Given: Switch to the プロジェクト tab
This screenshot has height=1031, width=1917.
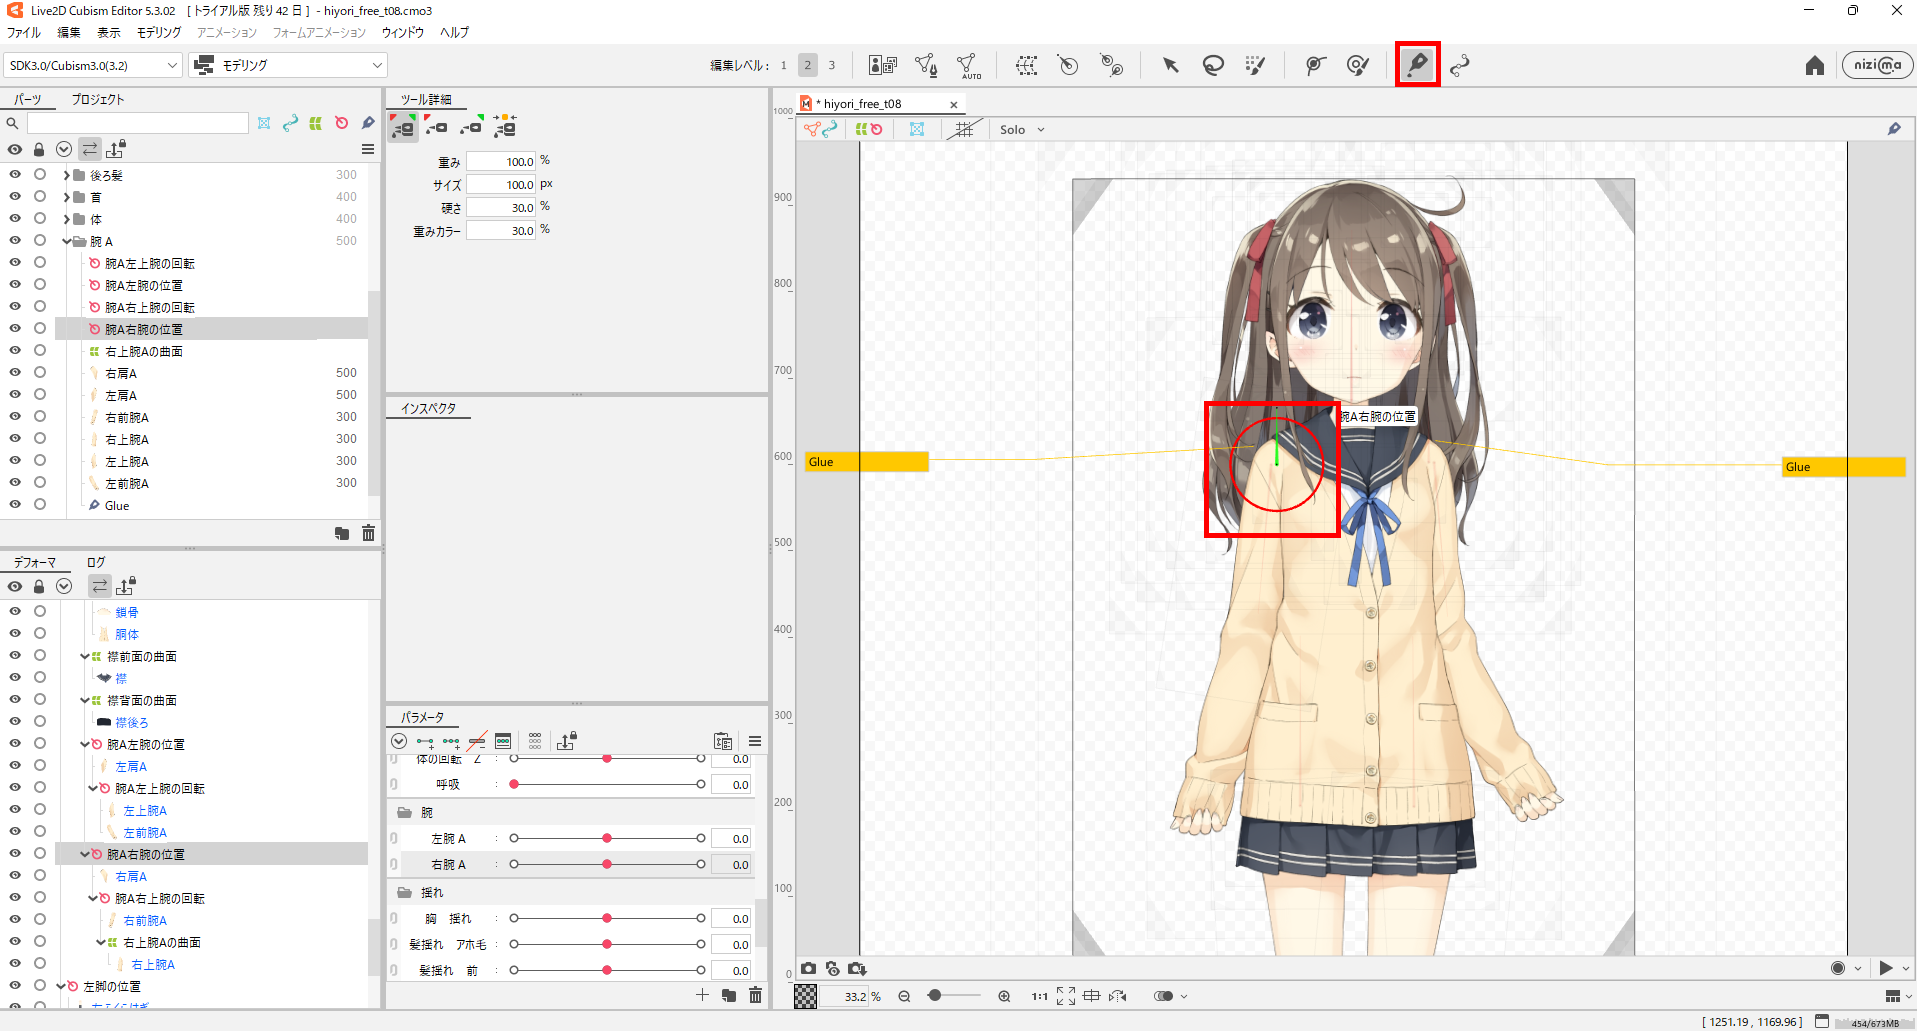Looking at the screenshot, I should [x=98, y=99].
